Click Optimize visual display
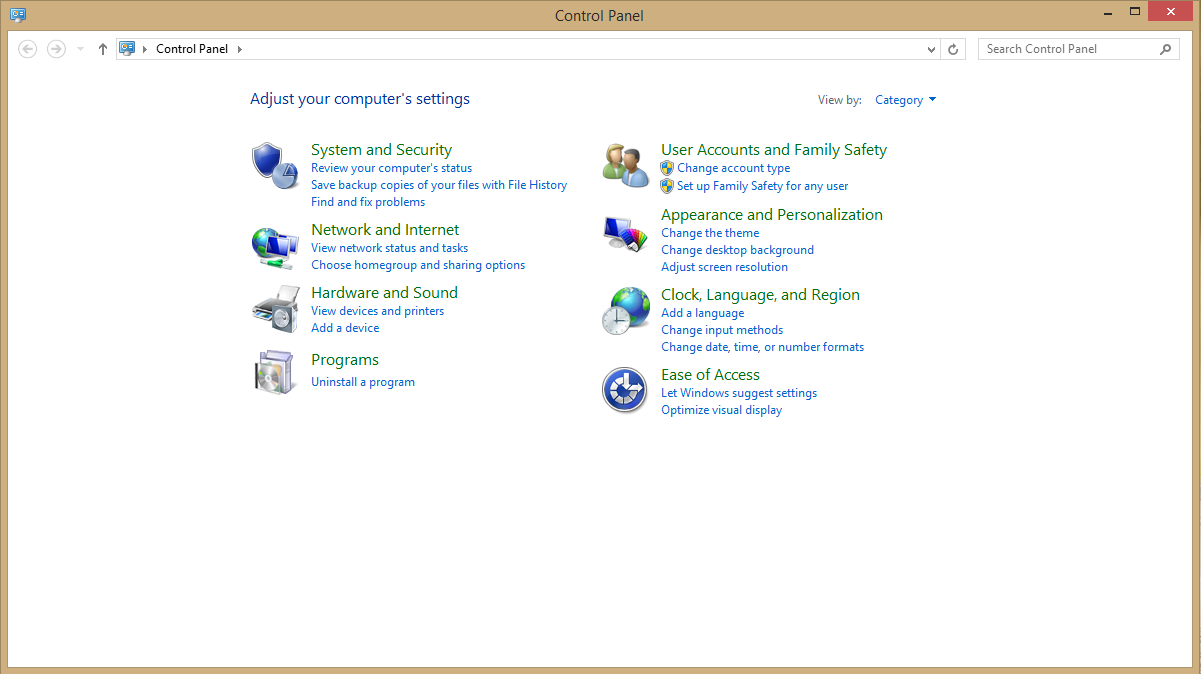Viewport: 1201px width, 674px height. 721,410
